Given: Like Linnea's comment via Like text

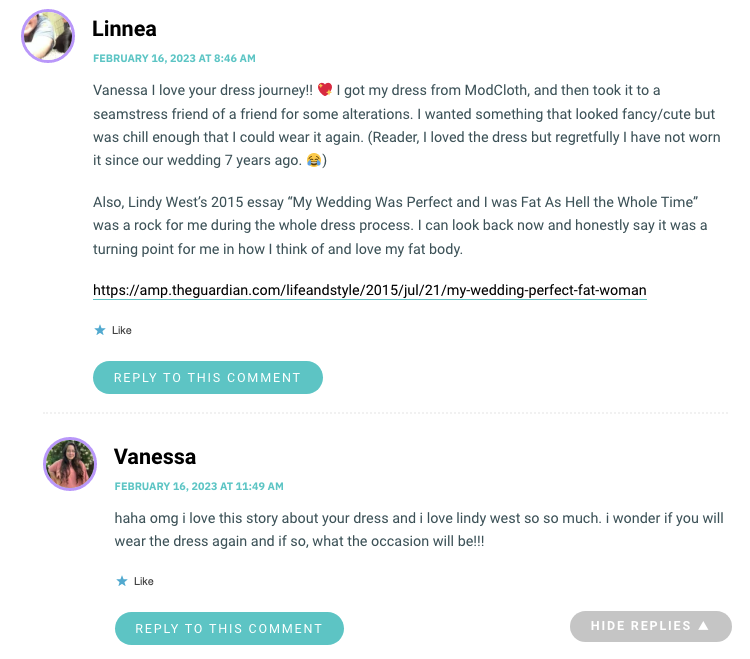Looking at the screenshot, I should 121,330.
